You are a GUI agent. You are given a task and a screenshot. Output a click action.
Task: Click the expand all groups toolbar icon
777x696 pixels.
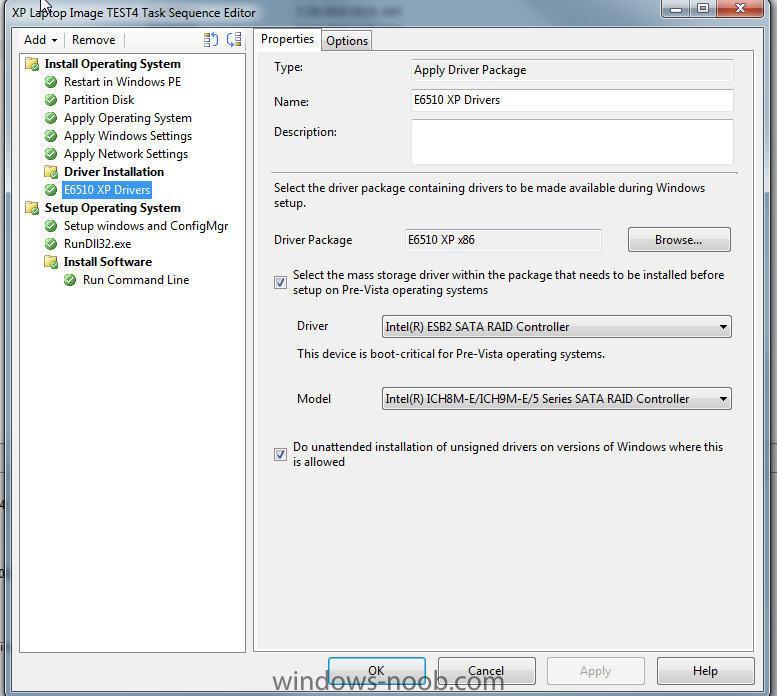coord(211,40)
